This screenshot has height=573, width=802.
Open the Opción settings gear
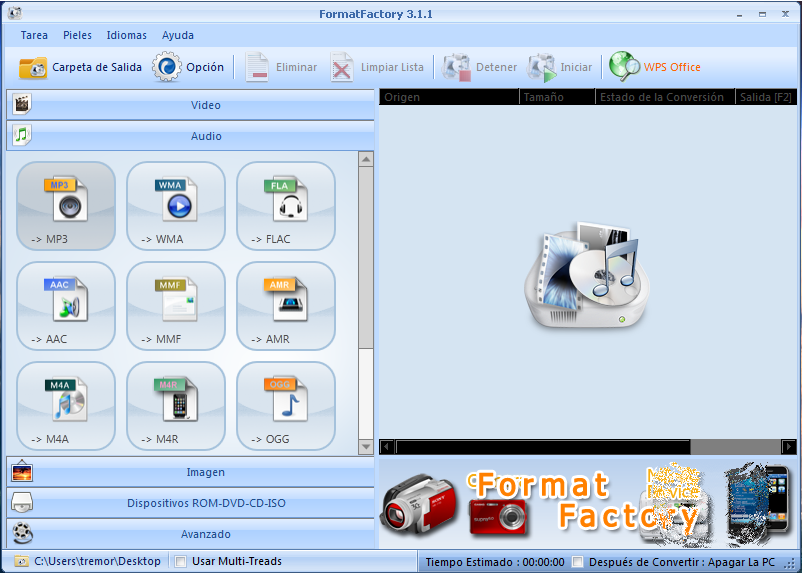pyautogui.click(x=188, y=67)
